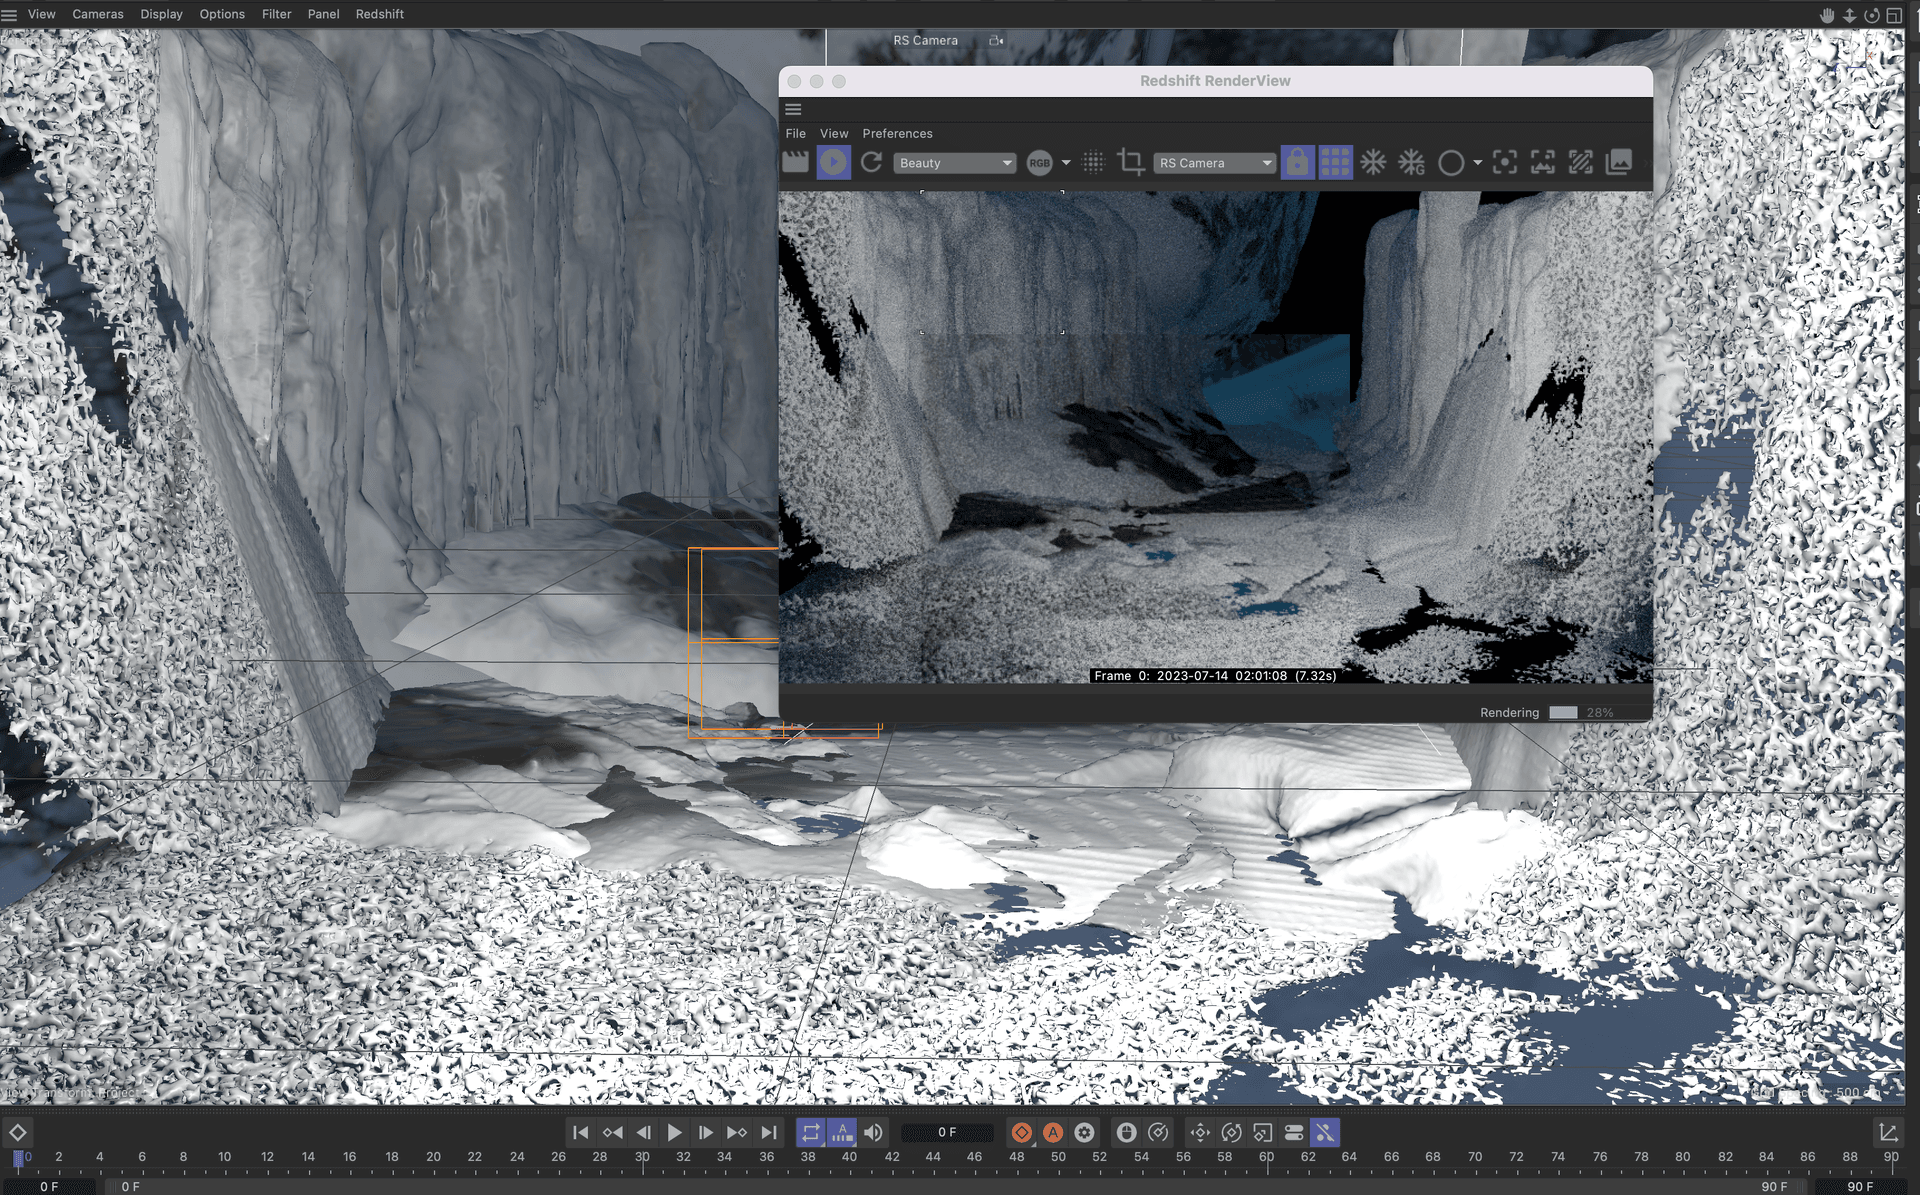Click the RGB channel button

[1039, 163]
